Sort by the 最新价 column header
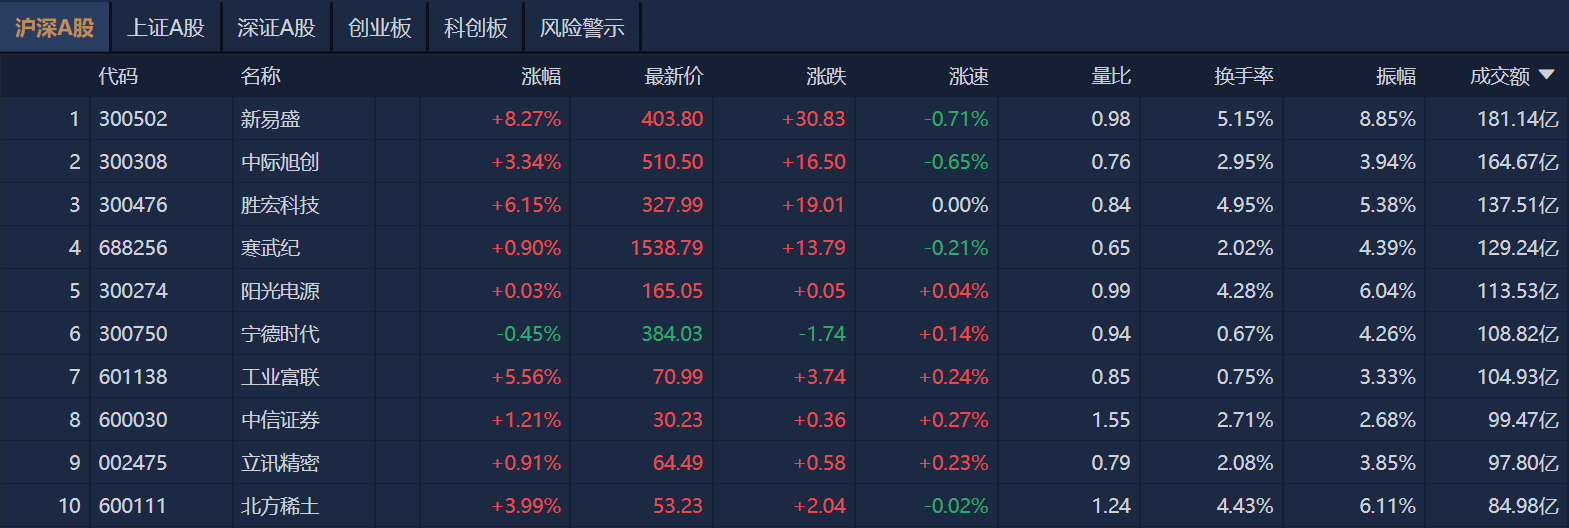Viewport: 1569px width, 528px height. click(x=674, y=76)
